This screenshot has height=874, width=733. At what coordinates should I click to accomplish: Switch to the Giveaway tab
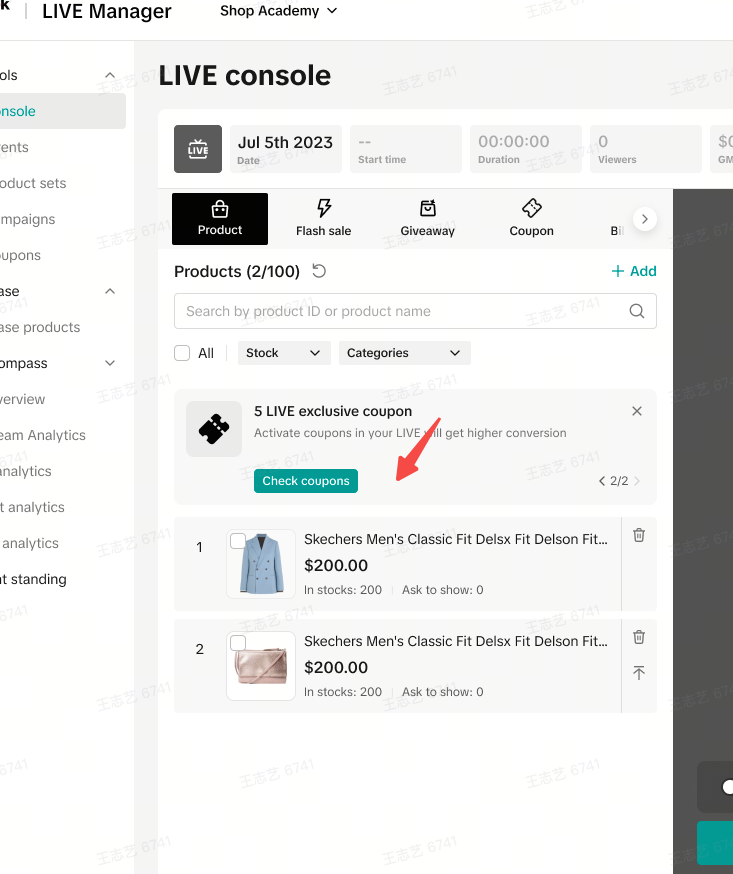(x=428, y=219)
